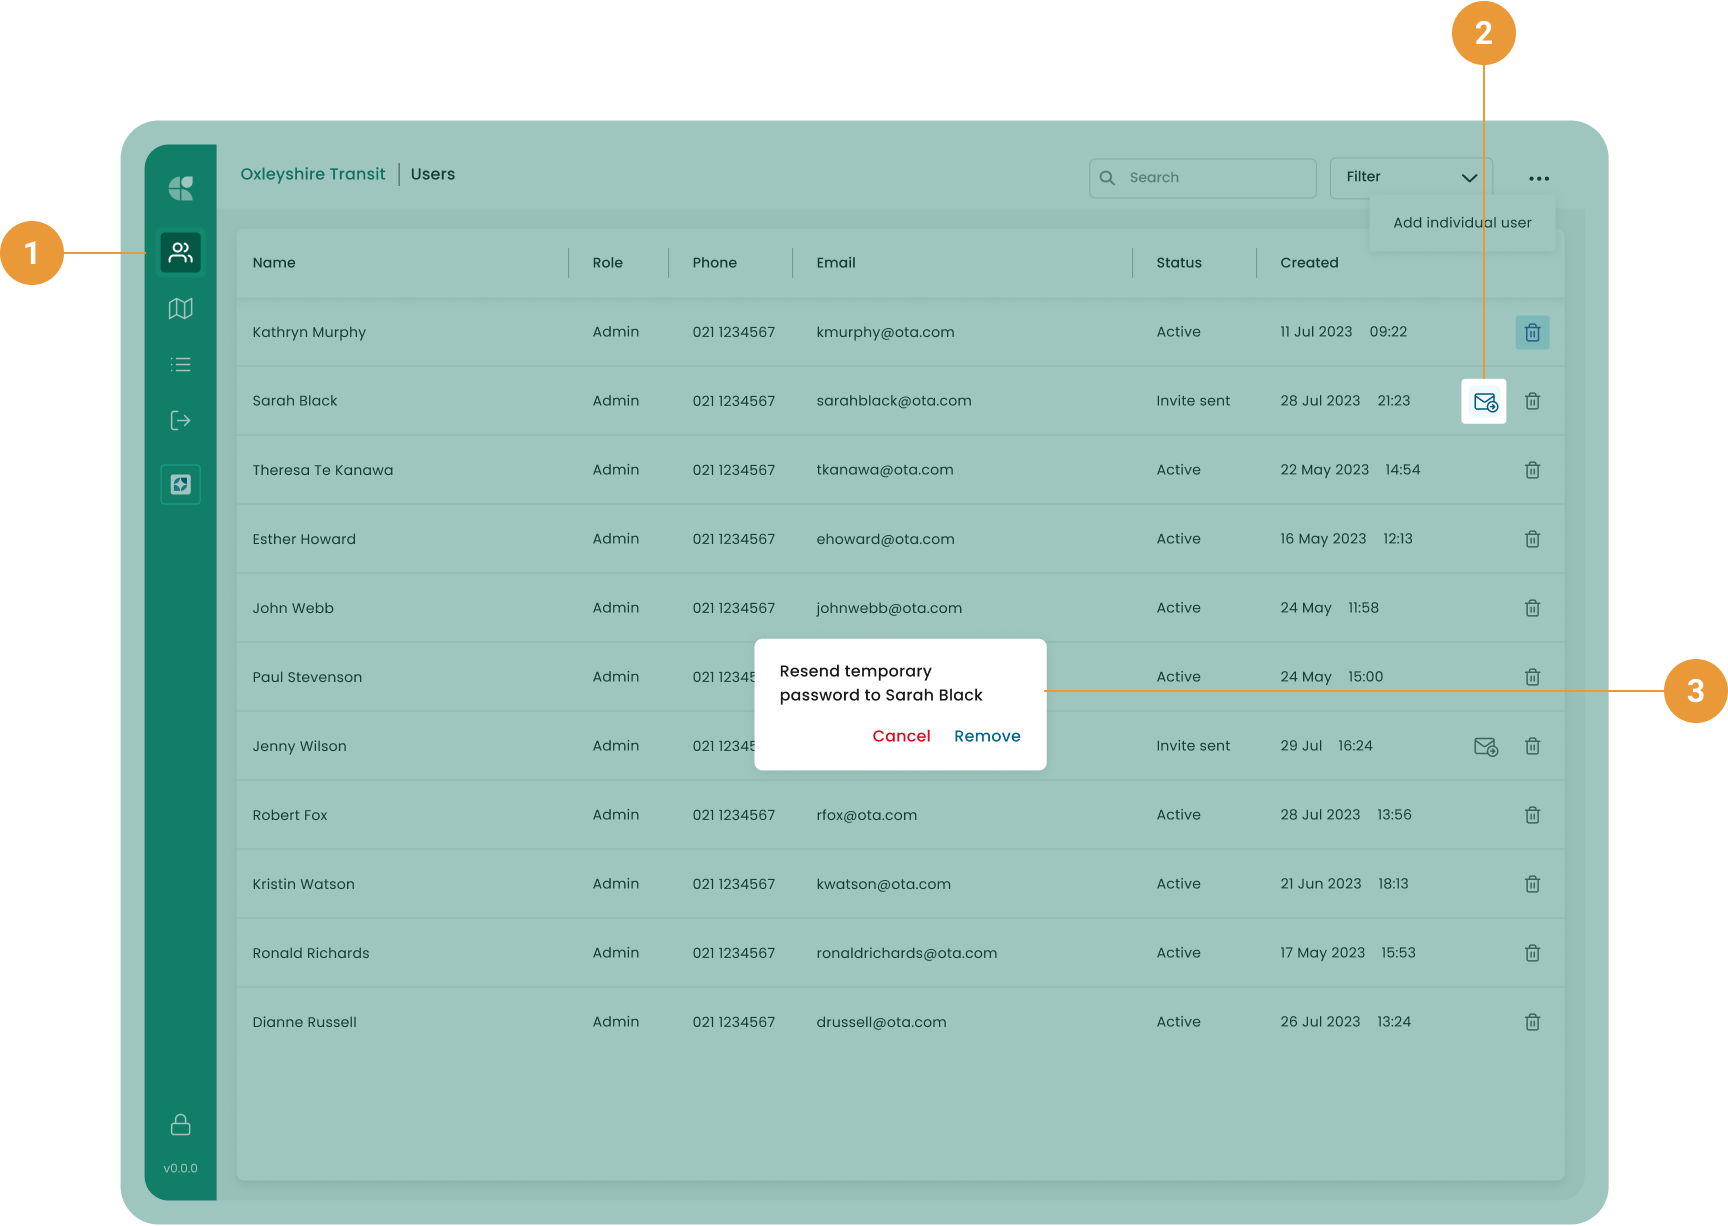1728x1226 pixels.
Task: Delete Dianne Russell using trash icon
Action: tap(1532, 1022)
